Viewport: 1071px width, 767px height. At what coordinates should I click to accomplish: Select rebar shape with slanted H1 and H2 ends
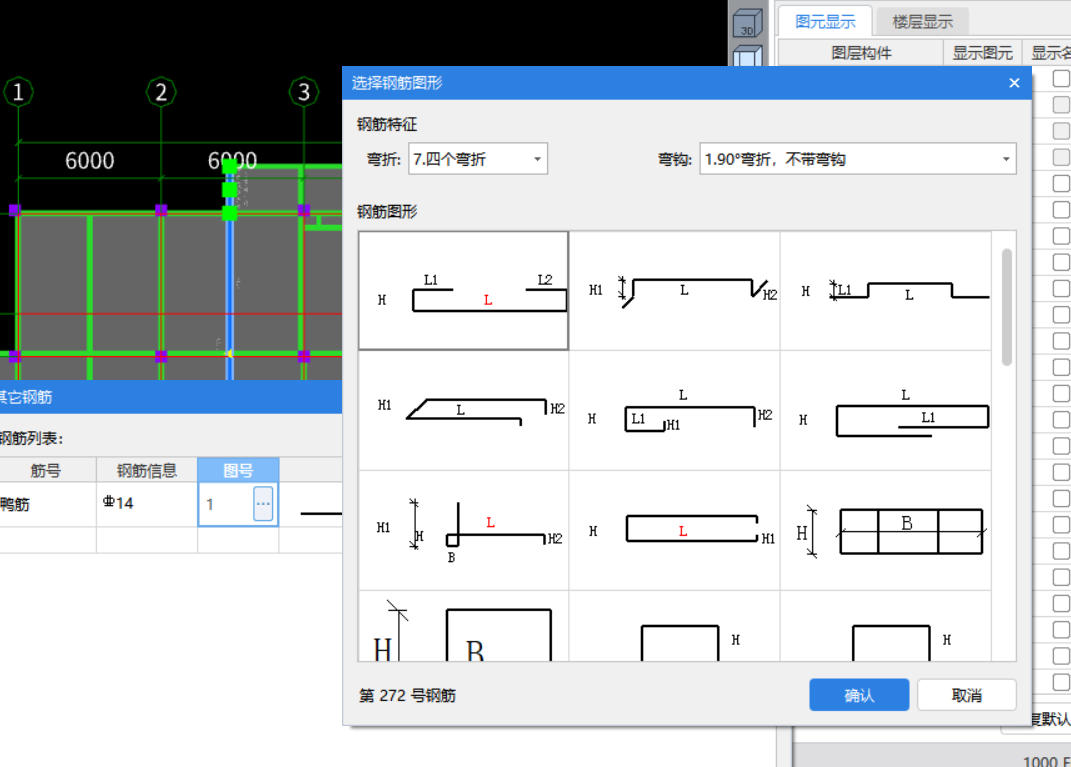pos(675,291)
